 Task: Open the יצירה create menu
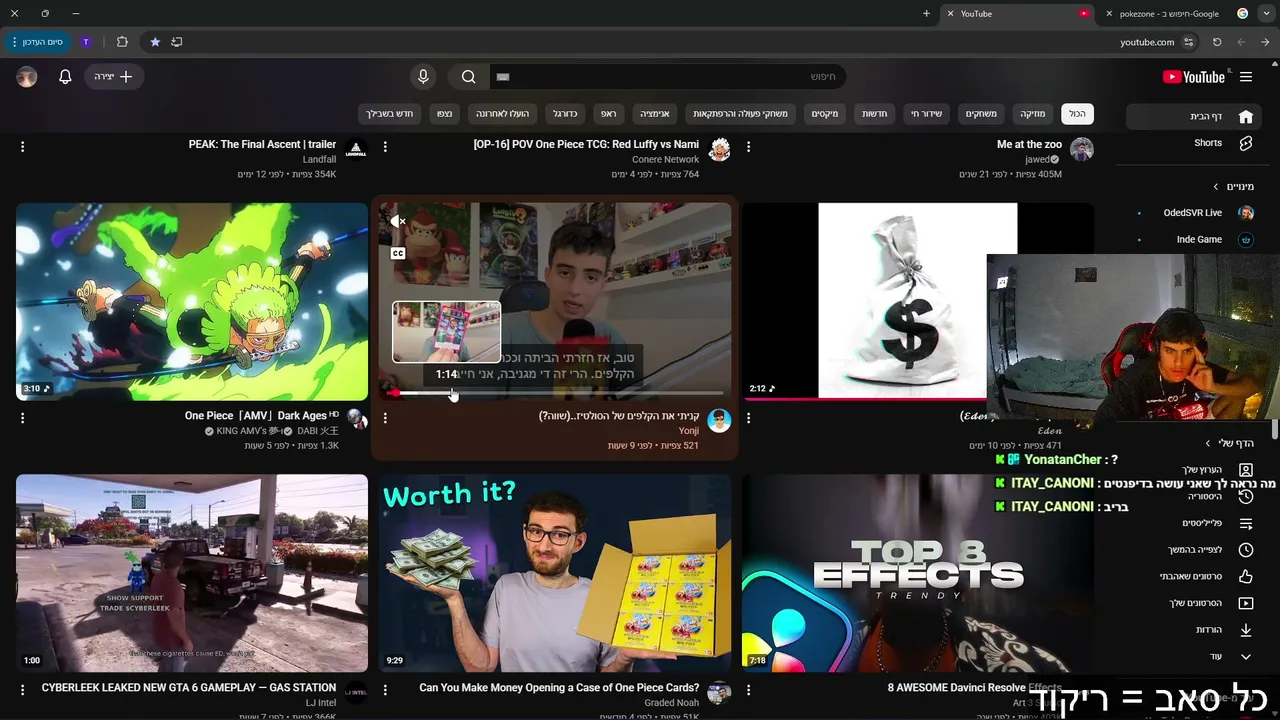tap(114, 77)
